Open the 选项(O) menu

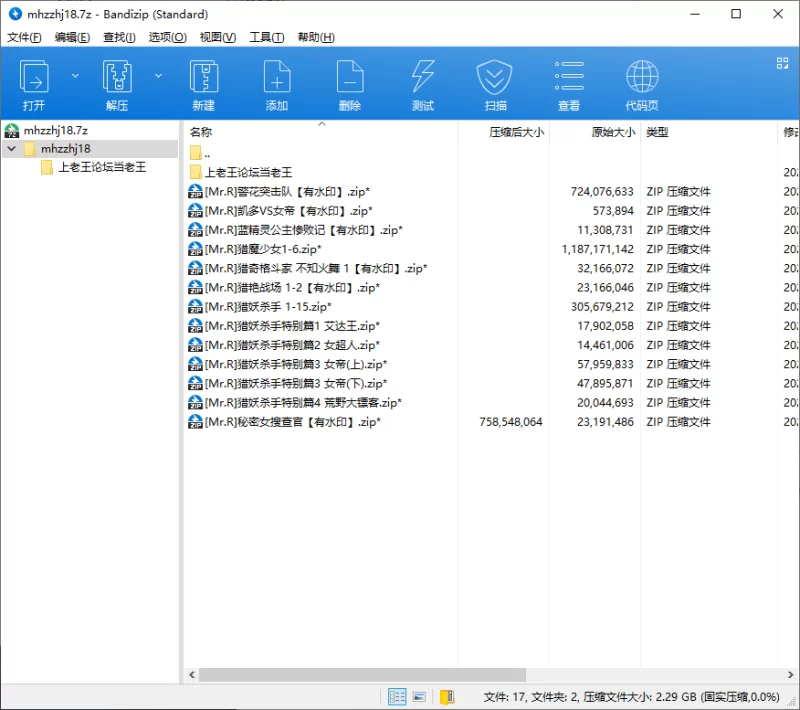click(167, 37)
